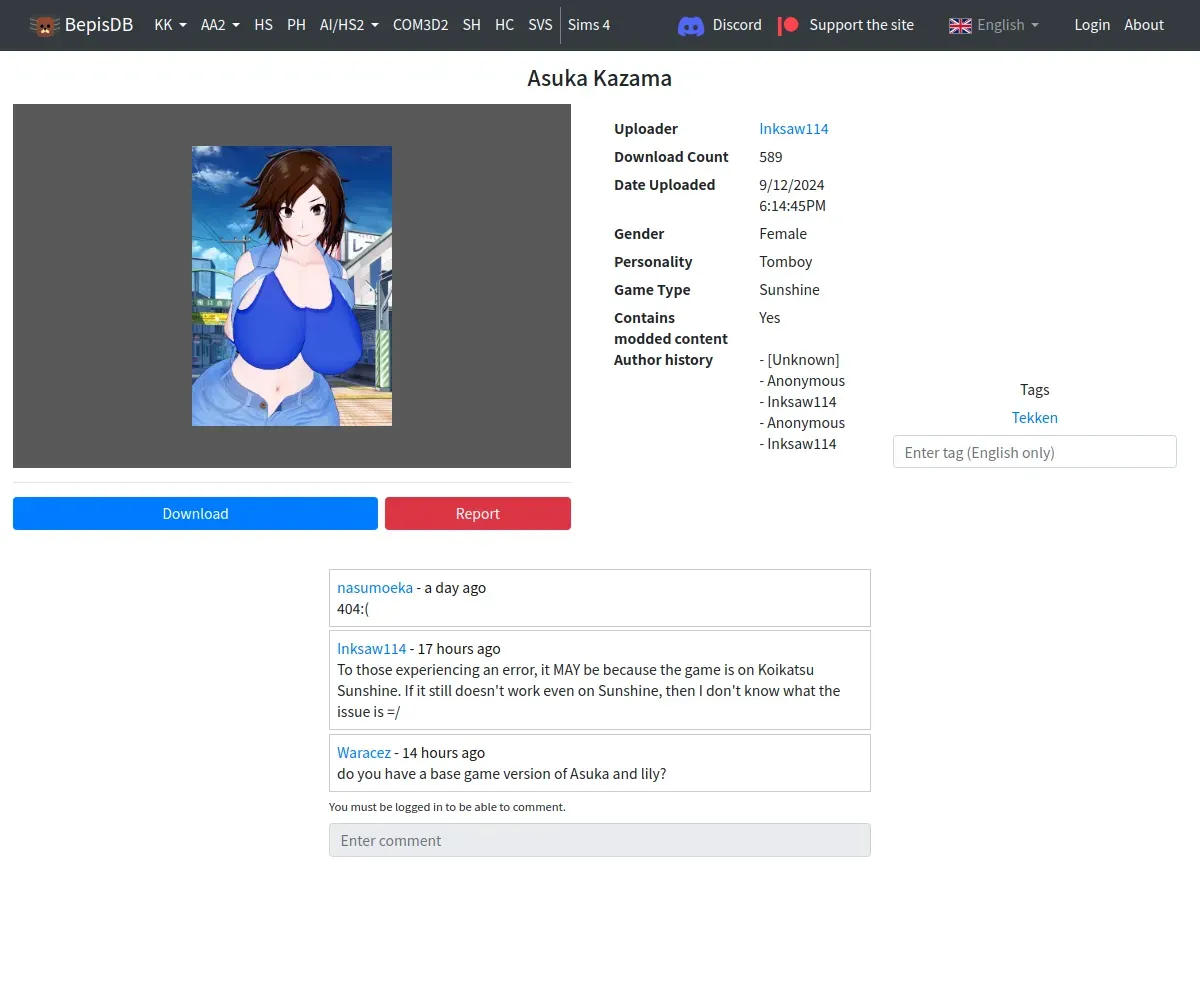Viewport: 1200px width, 1000px height.
Task: Open the KK dropdown menu
Action: coord(170,25)
